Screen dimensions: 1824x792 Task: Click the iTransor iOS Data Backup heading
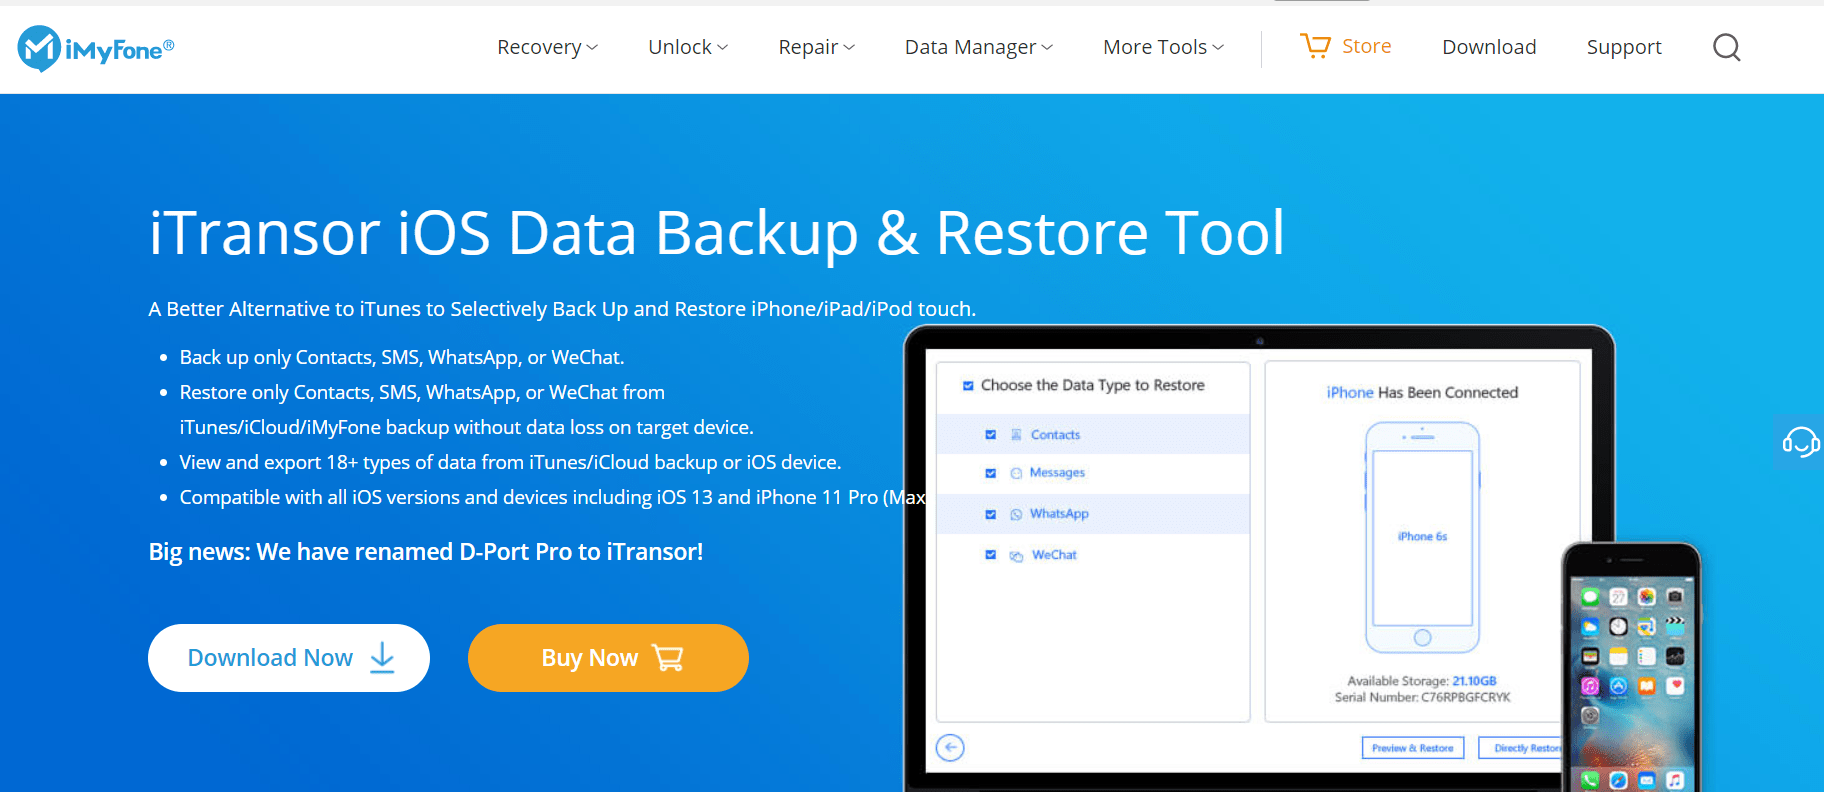716,233
